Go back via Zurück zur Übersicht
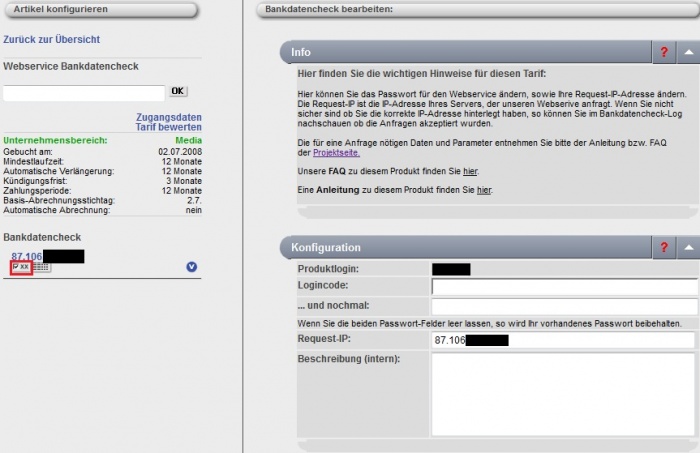 pyautogui.click(x=52, y=40)
